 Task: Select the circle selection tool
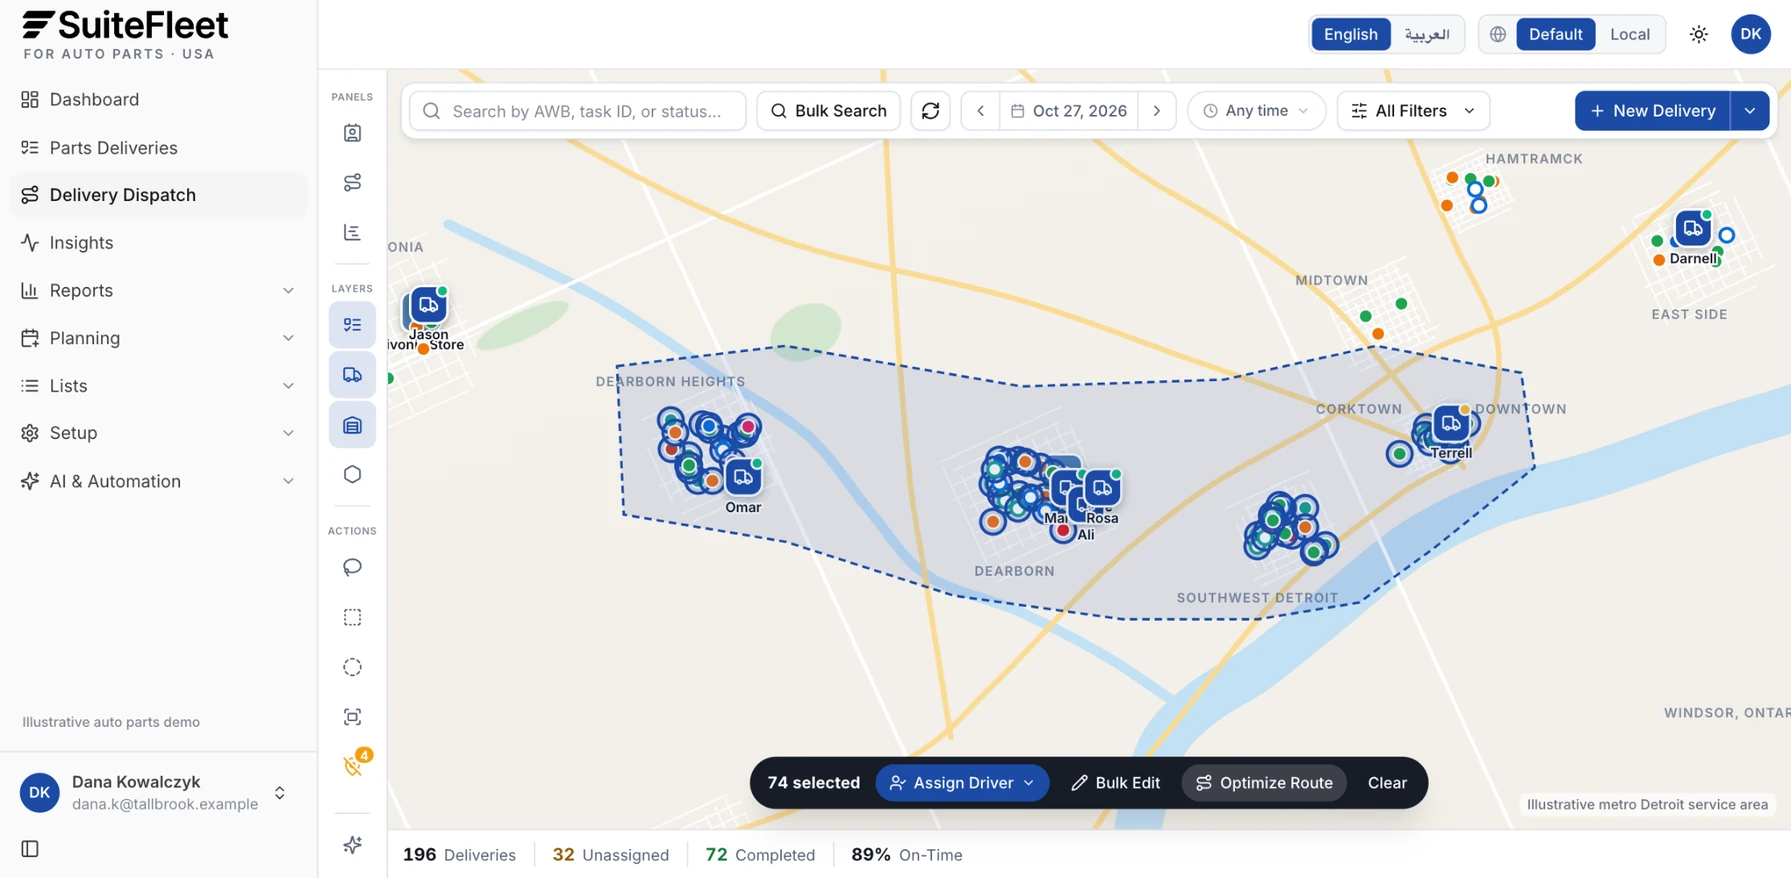[x=352, y=667]
